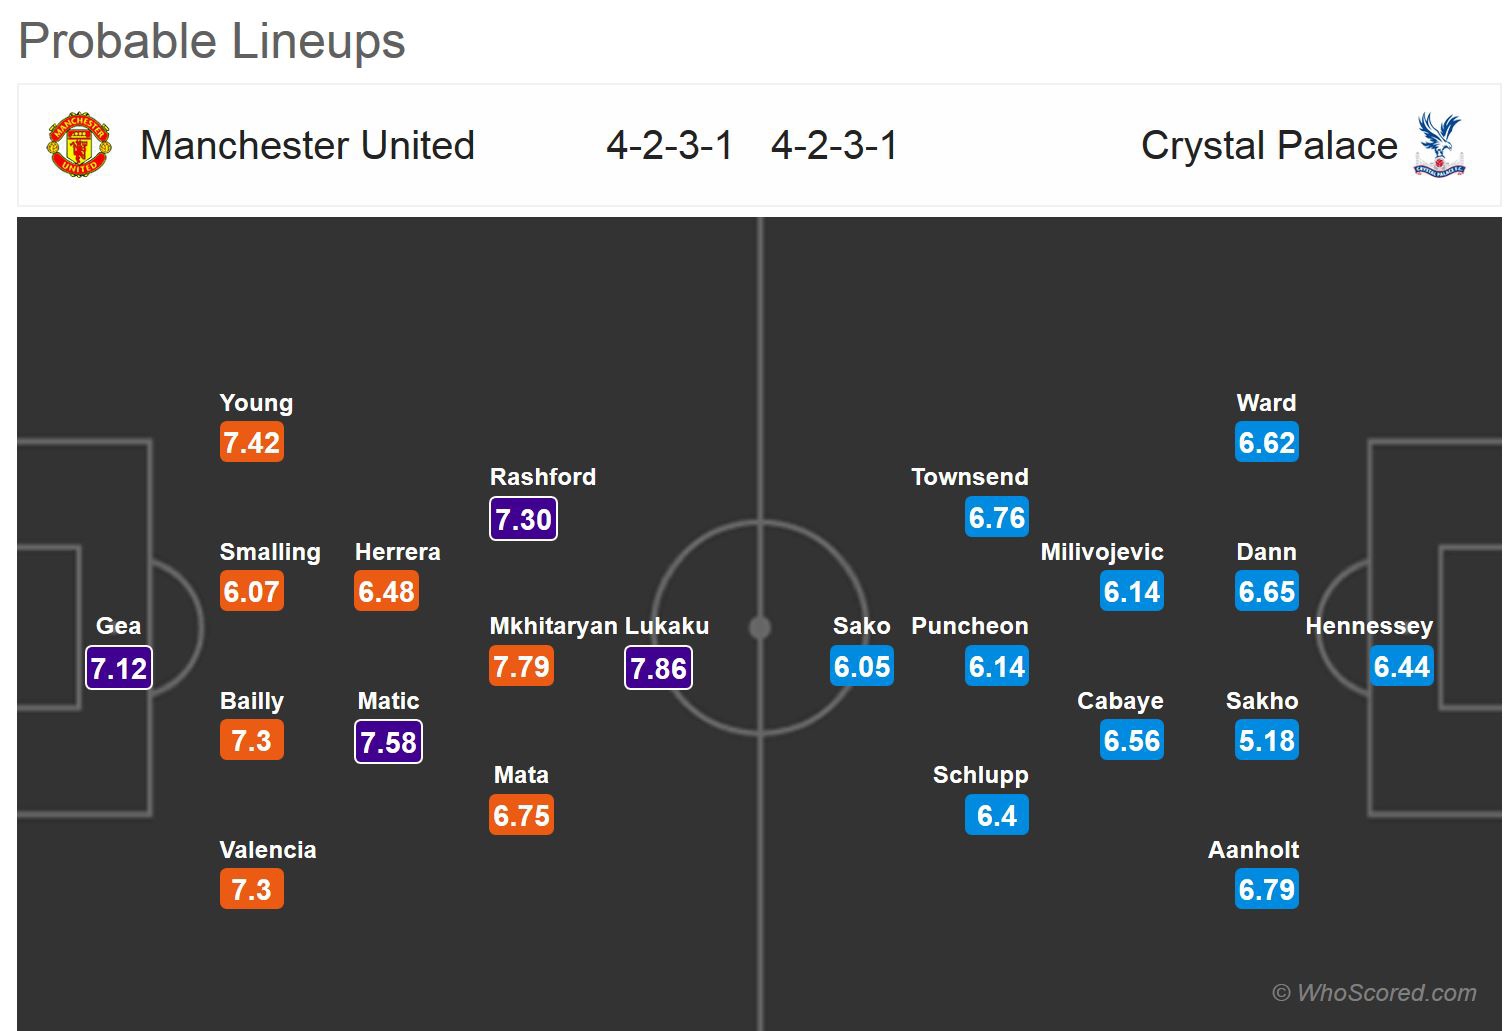This screenshot has width=1506, height=1031.
Task: Click the Probable Lineups heading
Action: 212,42
